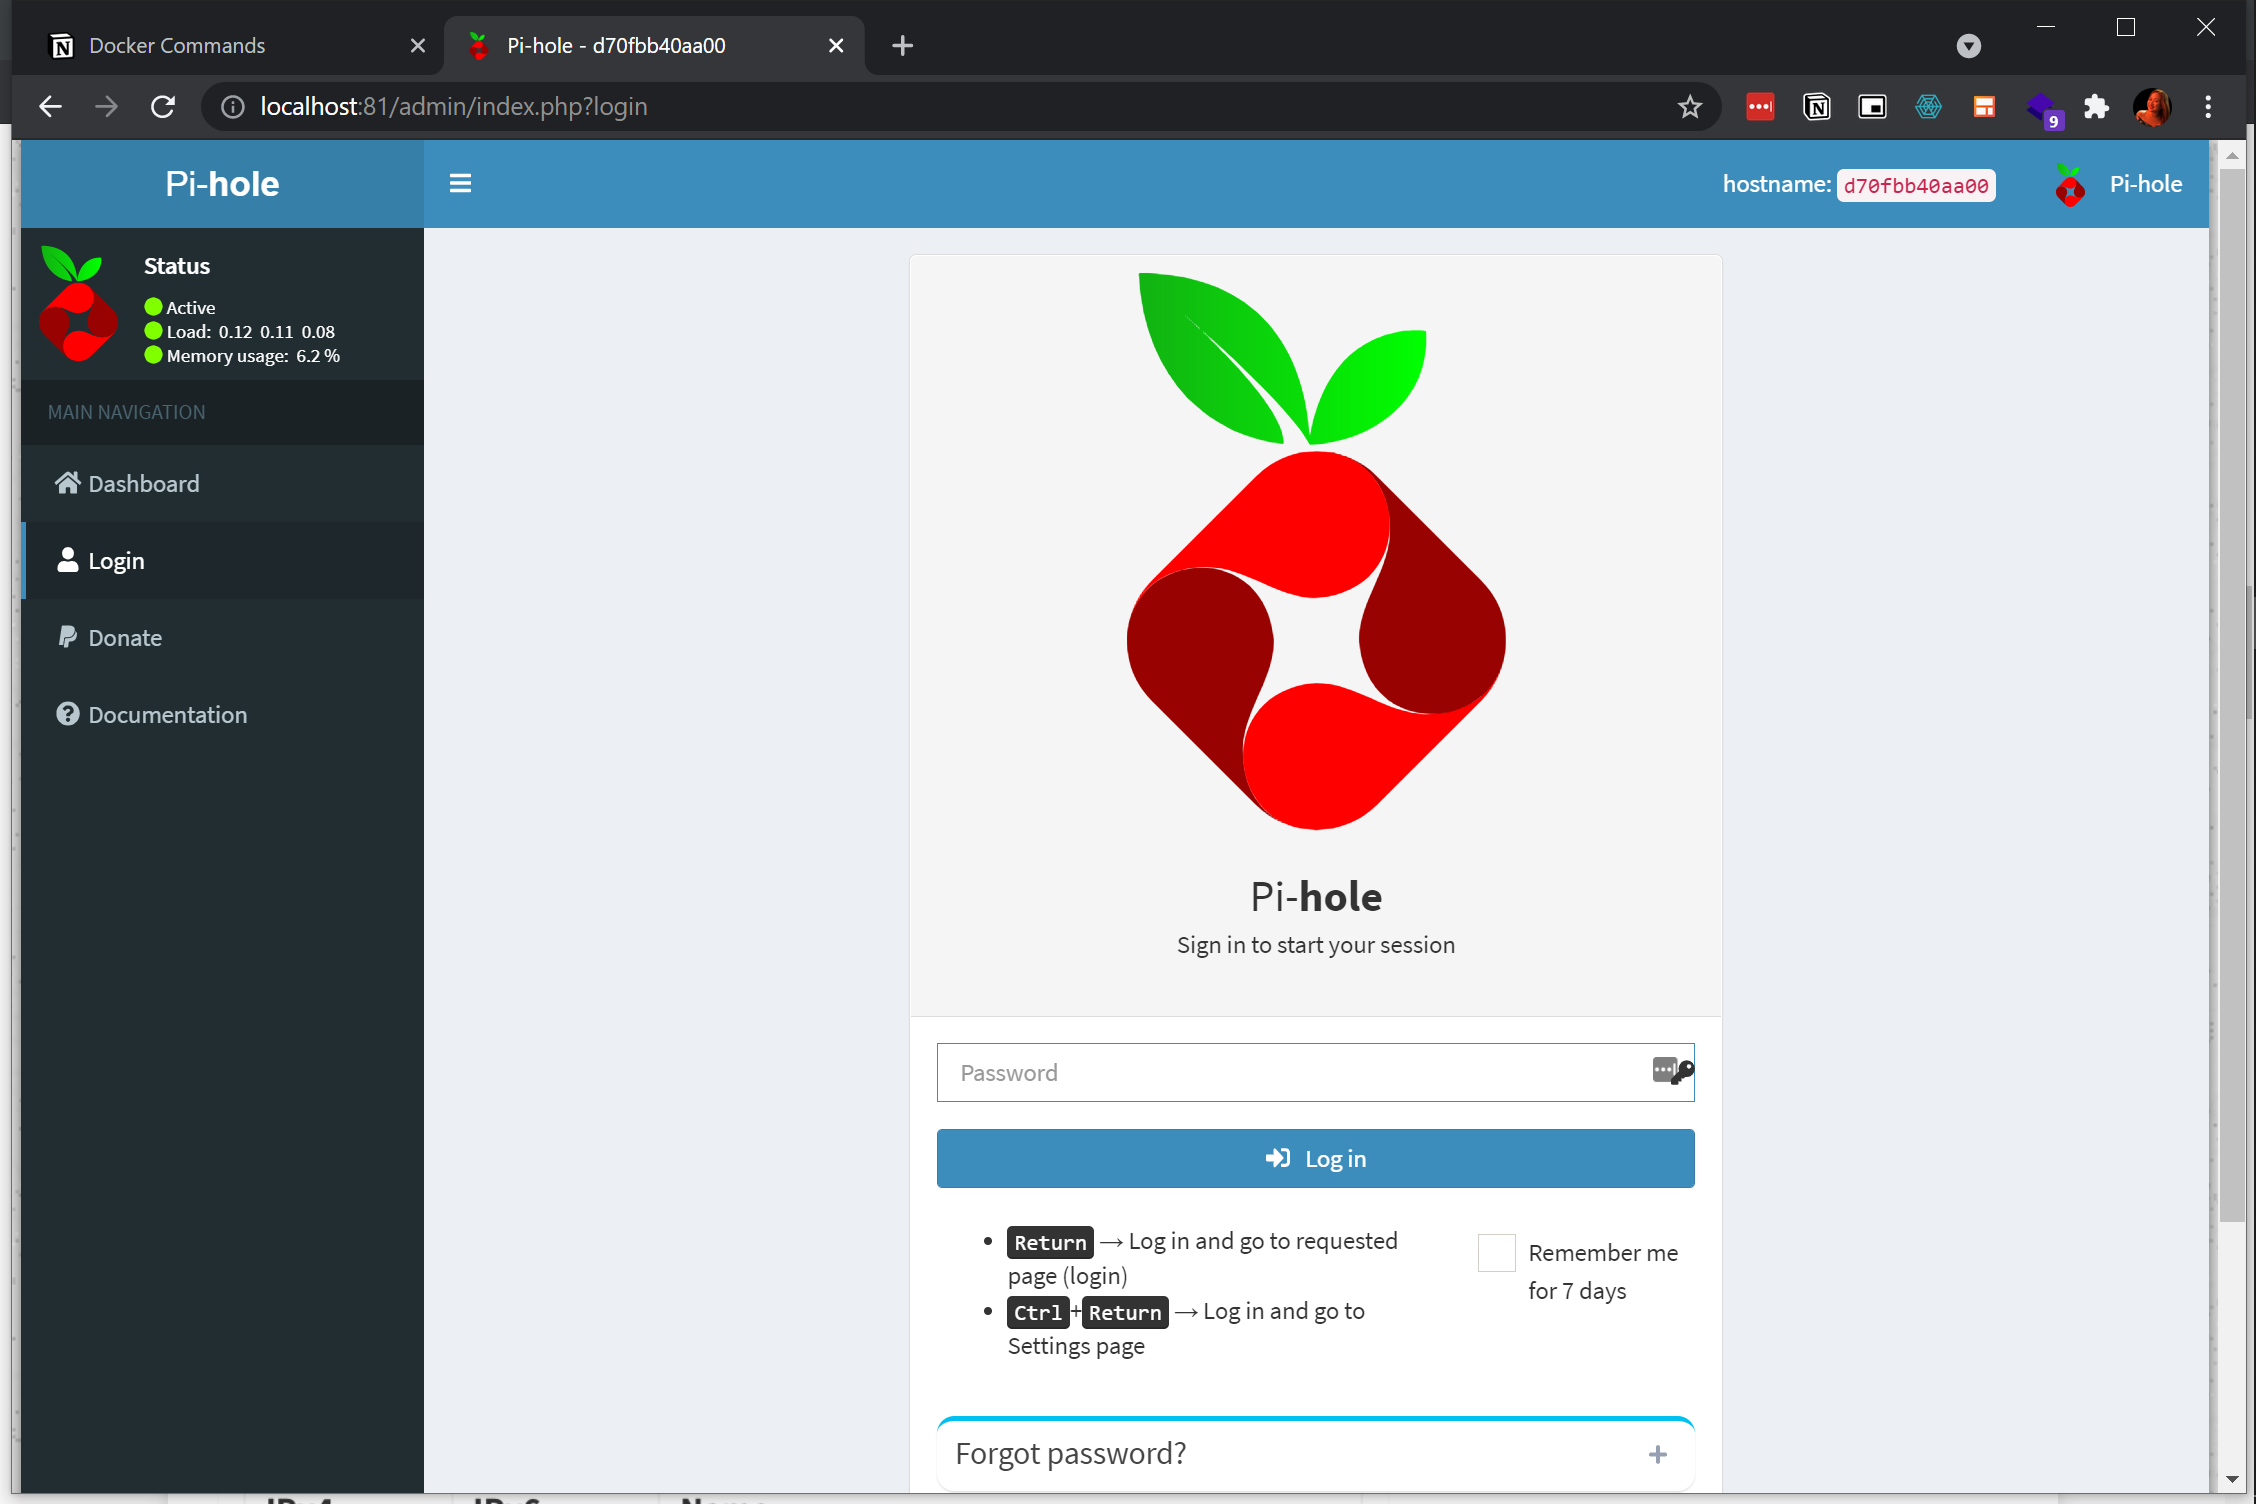View site information icon
Viewport: 2256px width, 1504px height.
232,107
